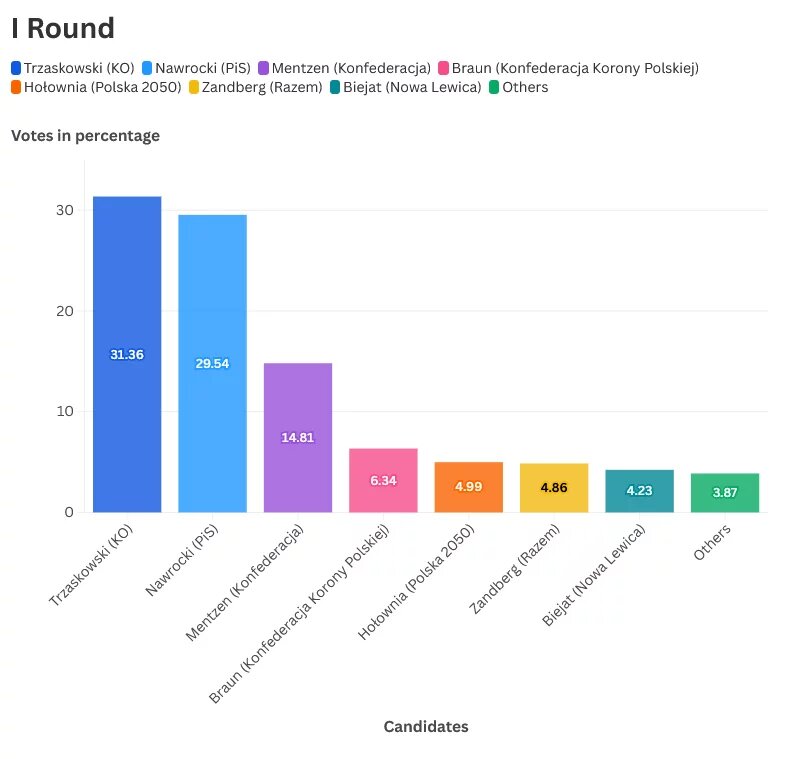This screenshot has width=794, height=759.
Task: Select the orange Hołownia bar labeled 4.99
Action: [x=468, y=487]
